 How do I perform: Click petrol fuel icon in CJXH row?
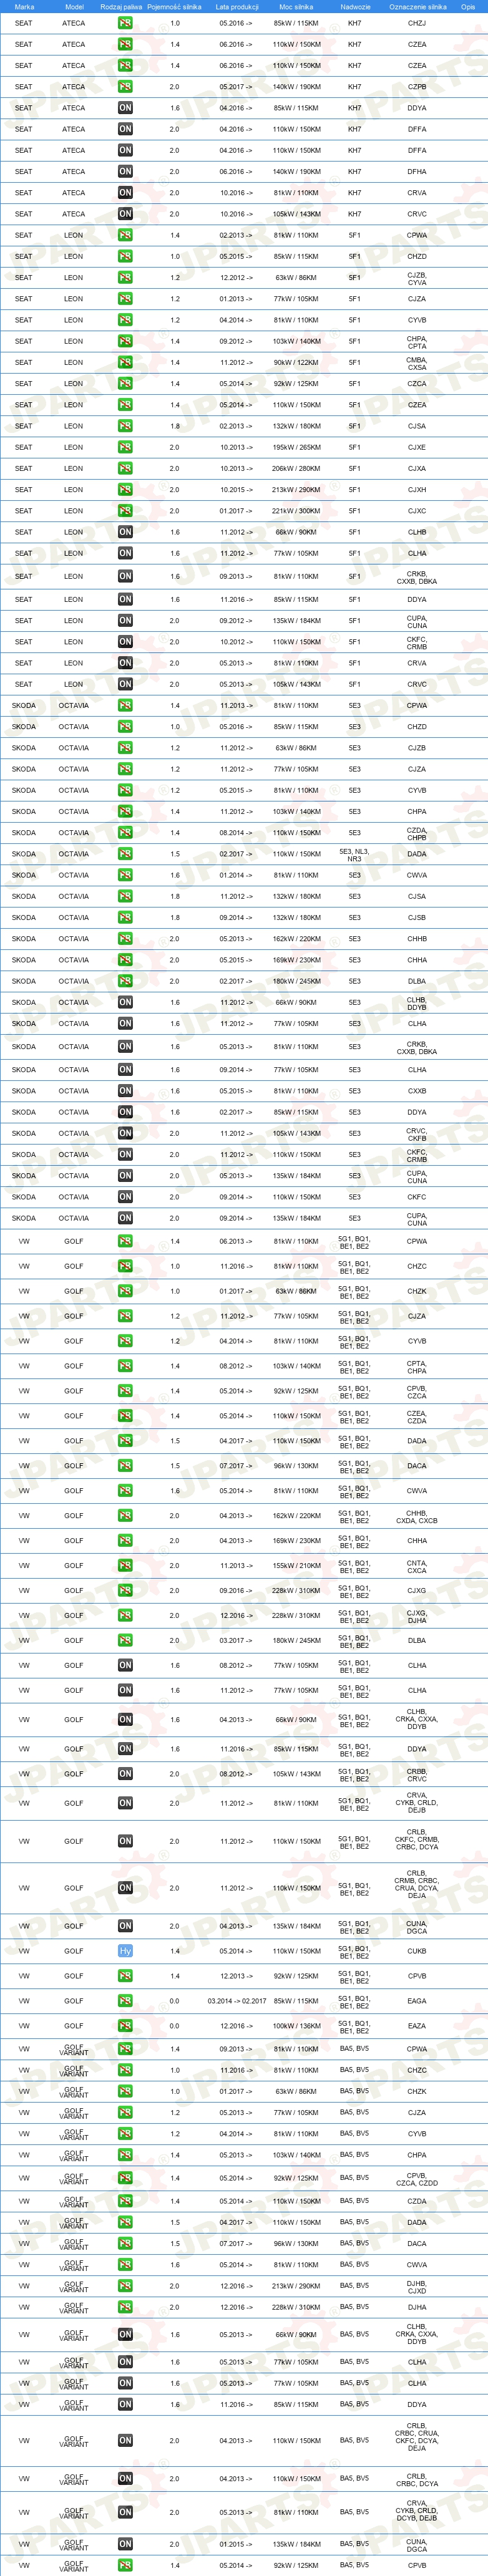tap(125, 490)
